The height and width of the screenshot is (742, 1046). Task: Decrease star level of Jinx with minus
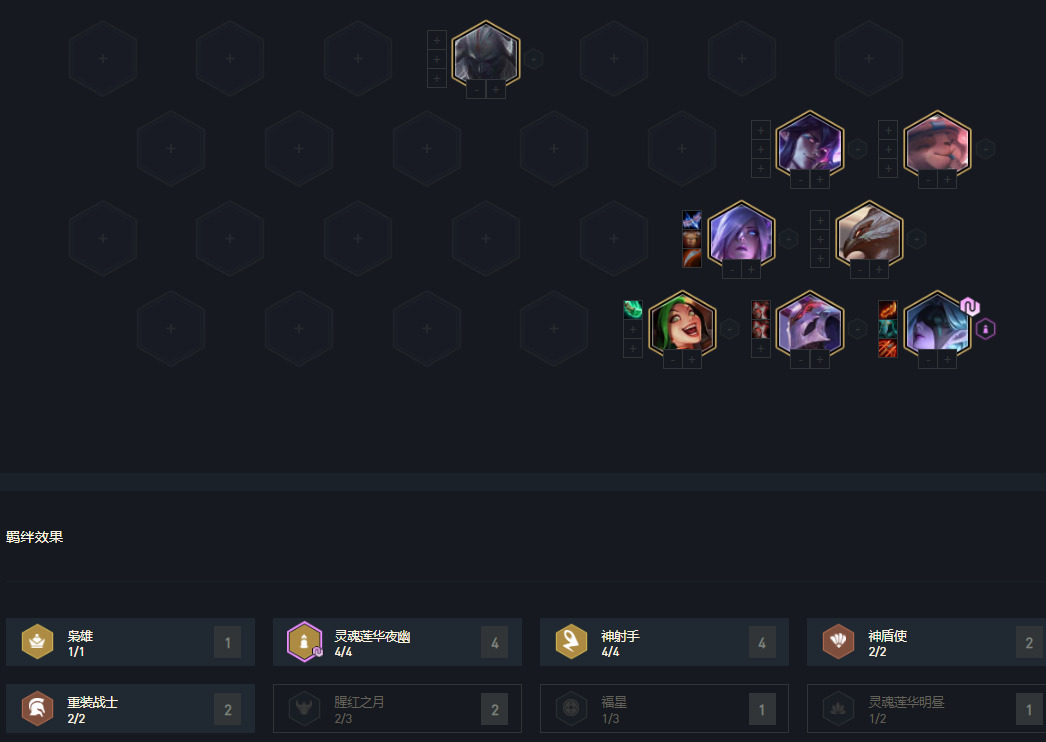point(672,360)
